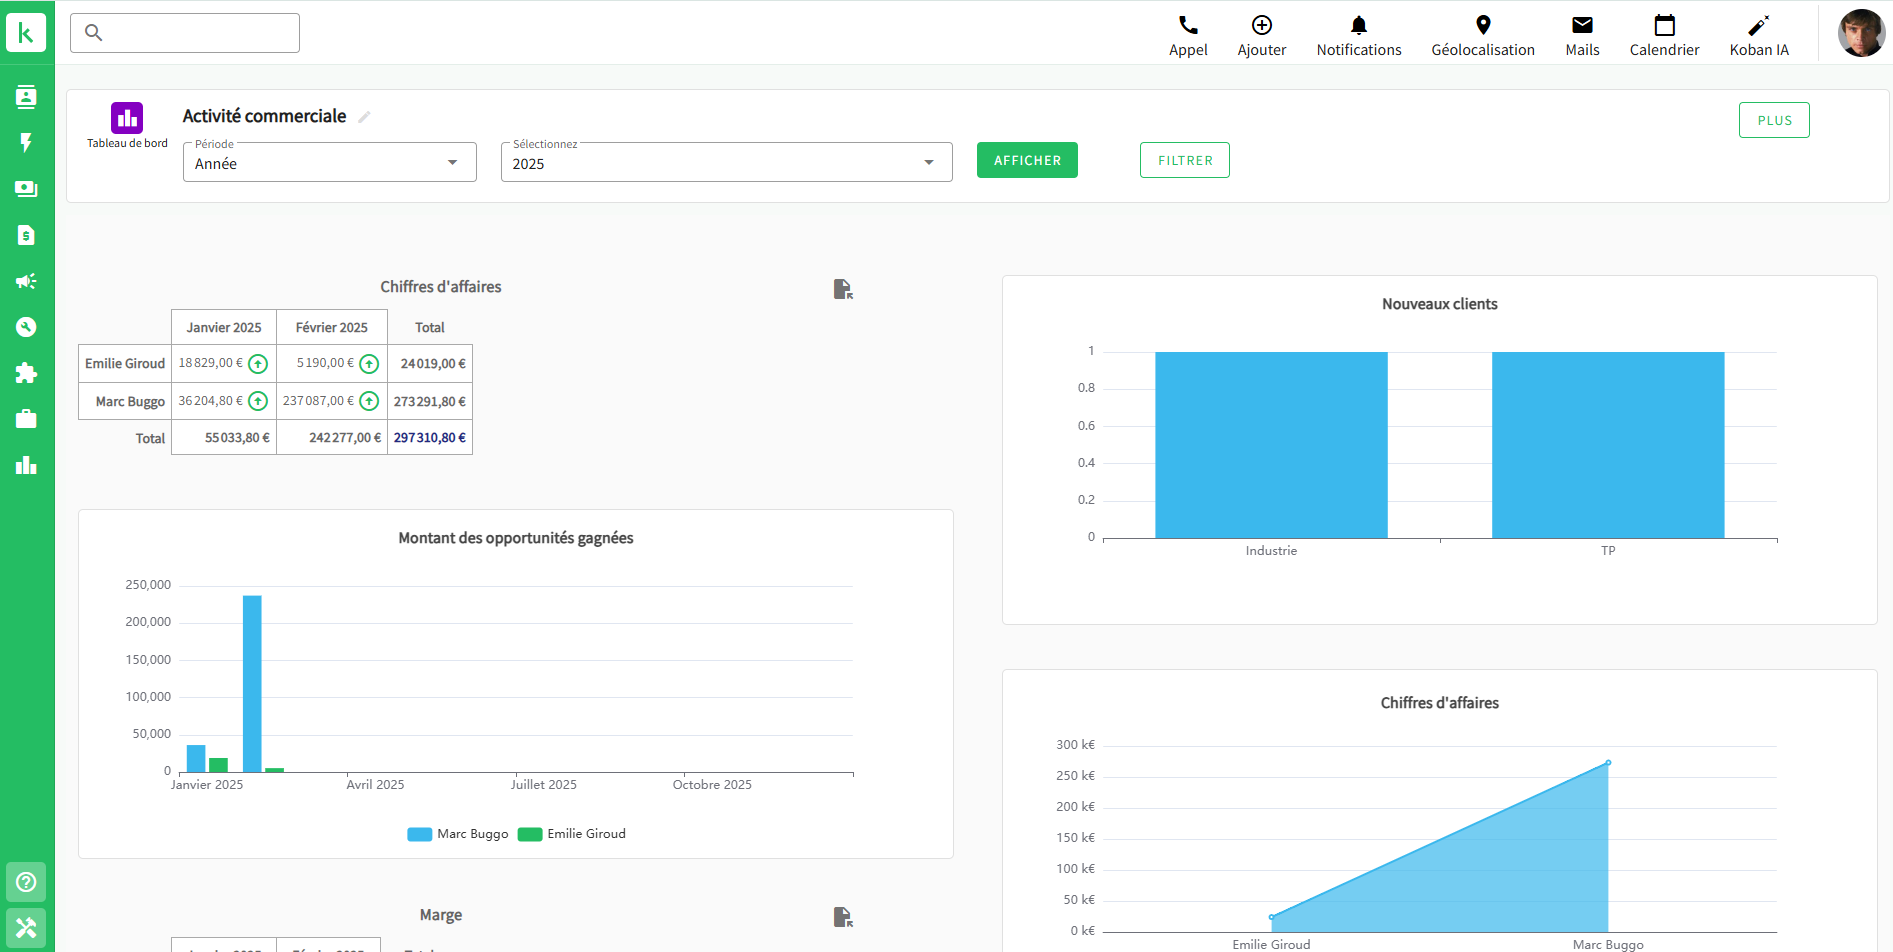Open Notifications bell icon

pyautogui.click(x=1359, y=25)
